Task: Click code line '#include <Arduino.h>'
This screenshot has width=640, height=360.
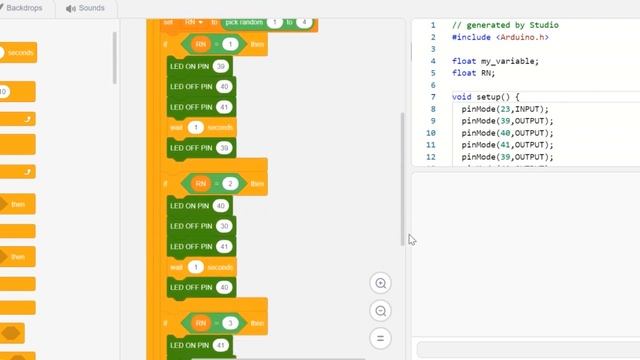Action: (500, 37)
